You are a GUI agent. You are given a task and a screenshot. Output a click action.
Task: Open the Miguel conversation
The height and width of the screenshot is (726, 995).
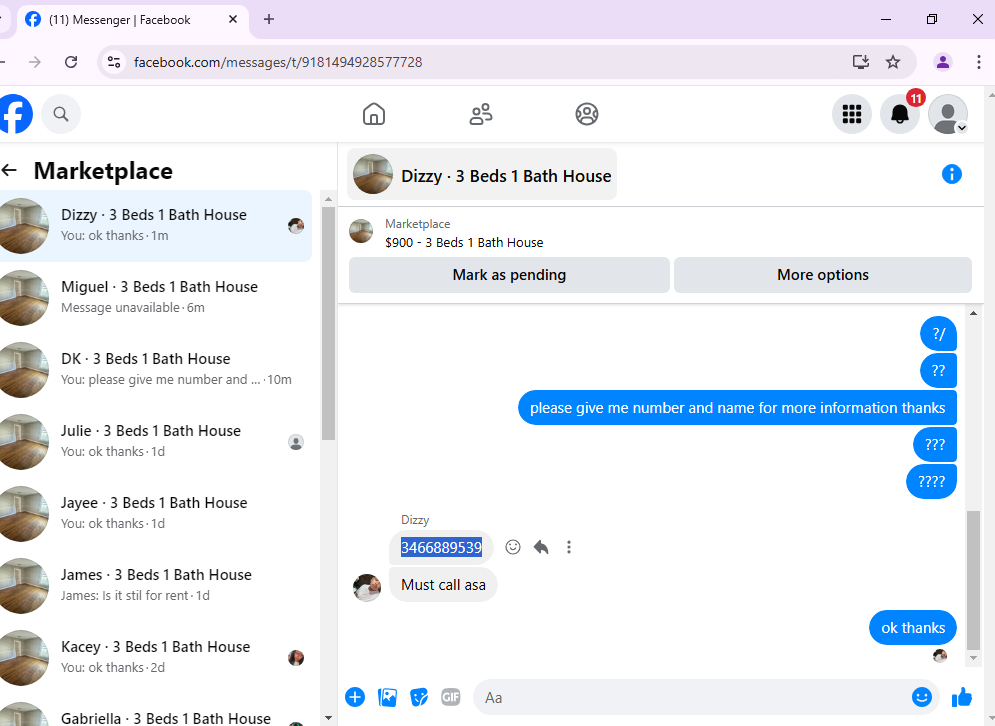(155, 297)
